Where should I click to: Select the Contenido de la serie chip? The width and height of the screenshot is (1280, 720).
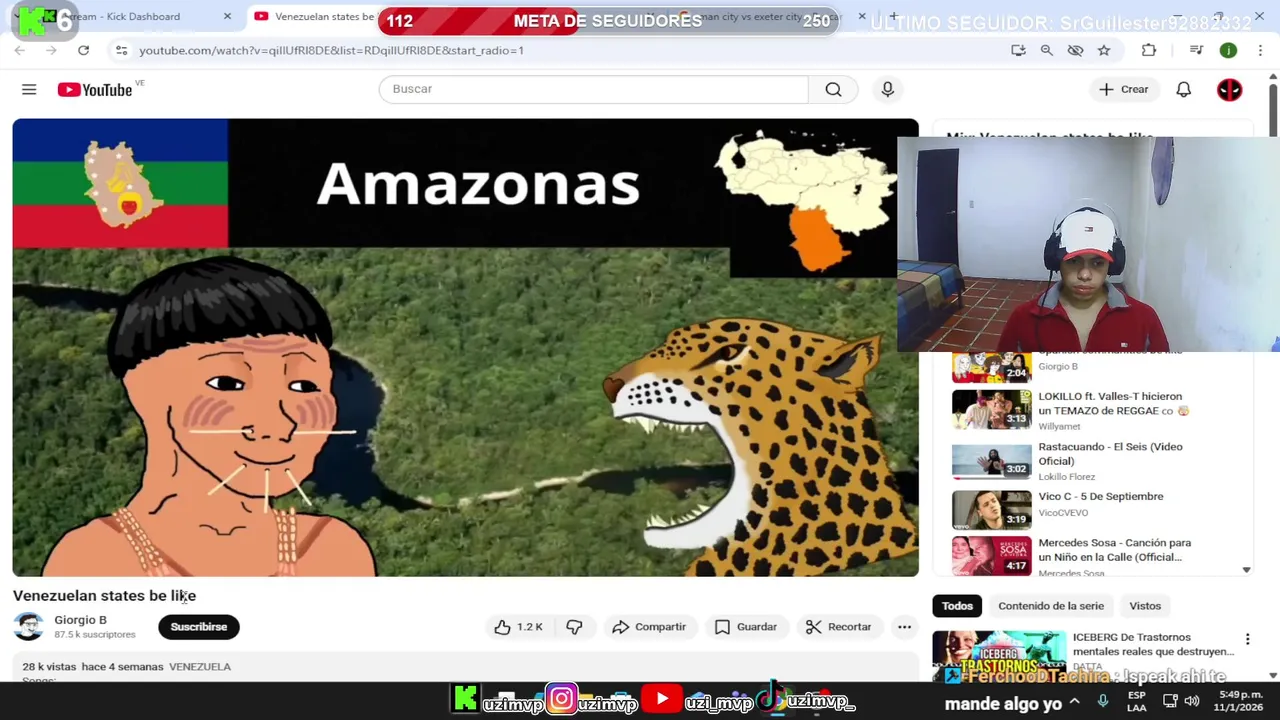point(1051,606)
